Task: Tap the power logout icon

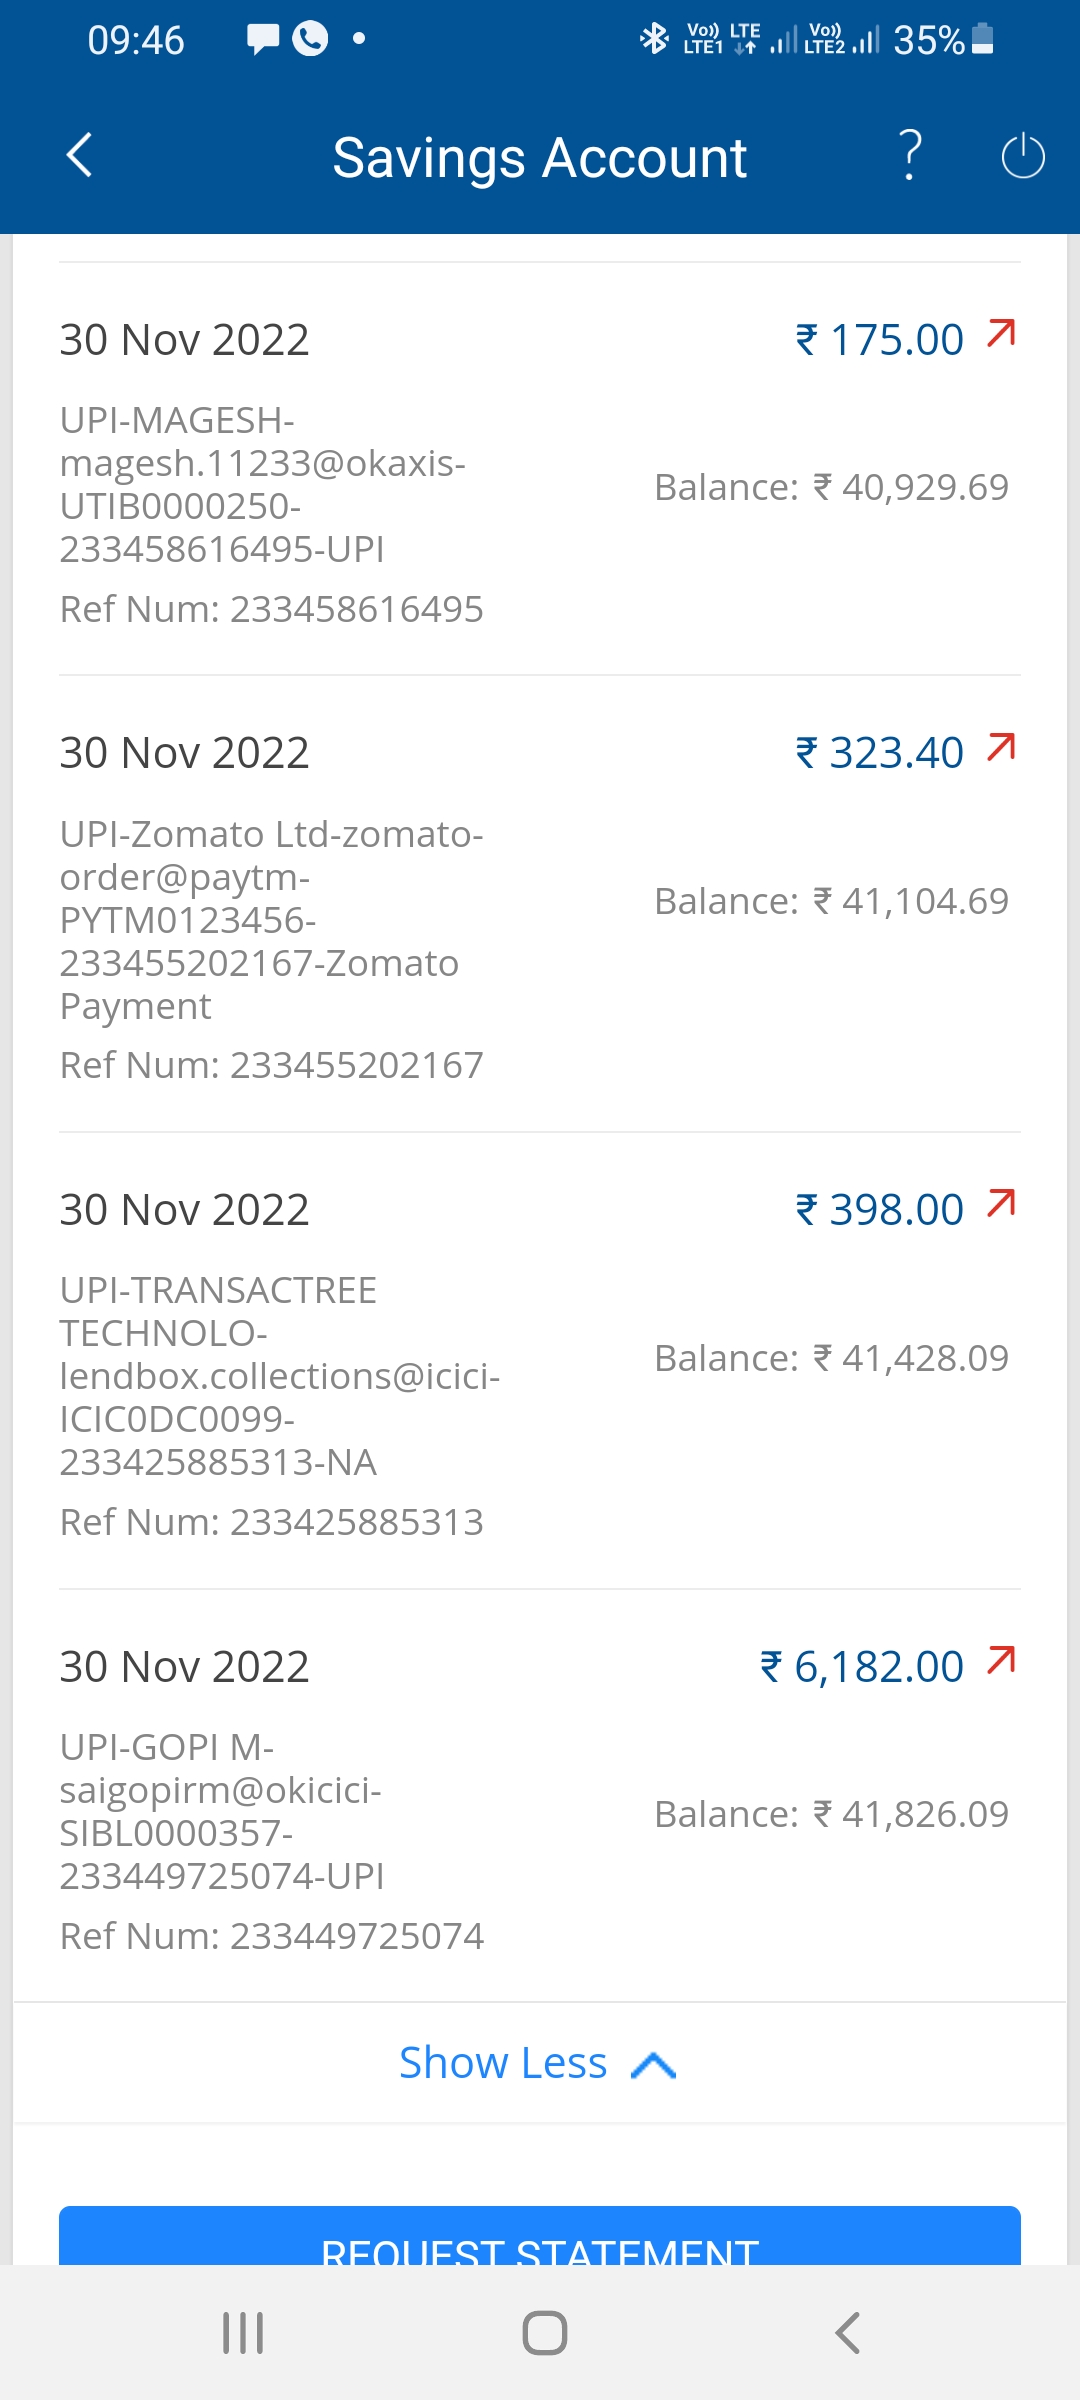Action: [1022, 156]
